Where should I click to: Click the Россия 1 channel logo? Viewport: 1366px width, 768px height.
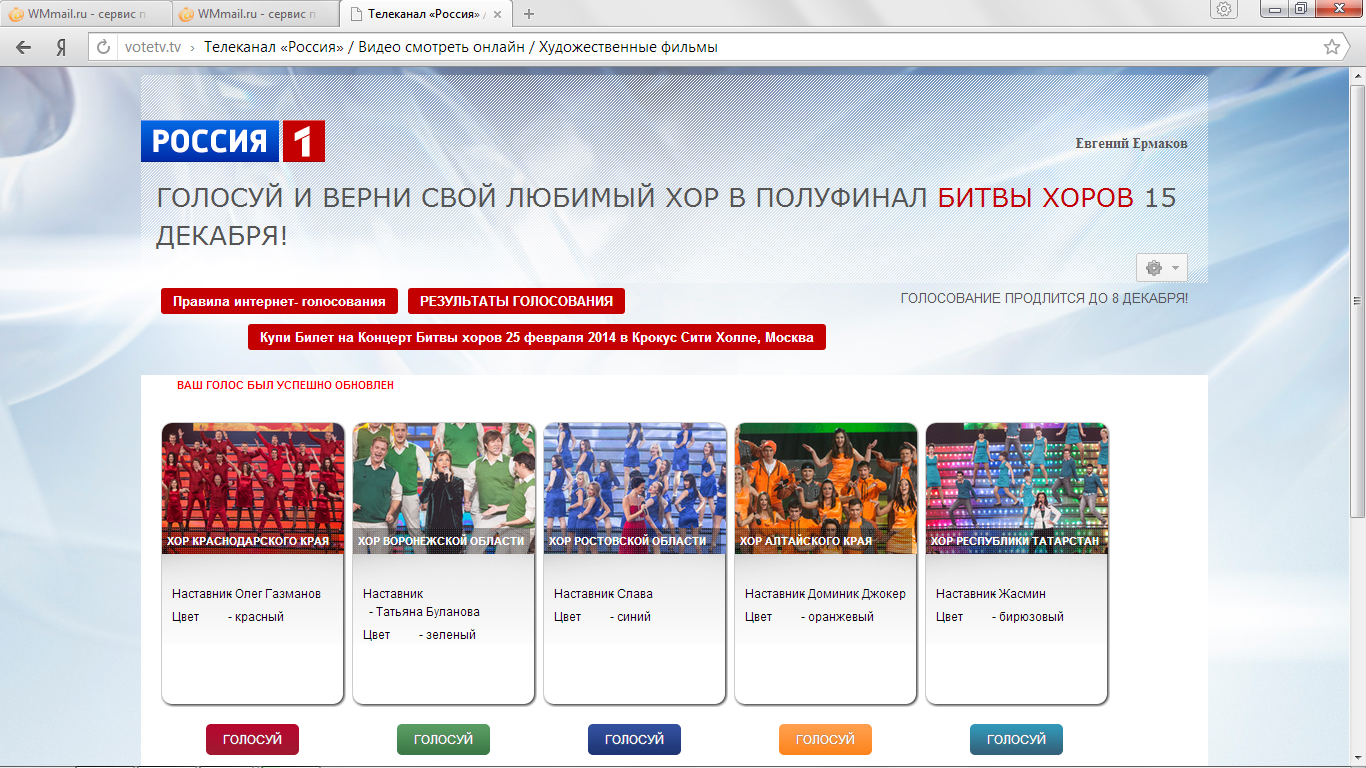(x=233, y=142)
